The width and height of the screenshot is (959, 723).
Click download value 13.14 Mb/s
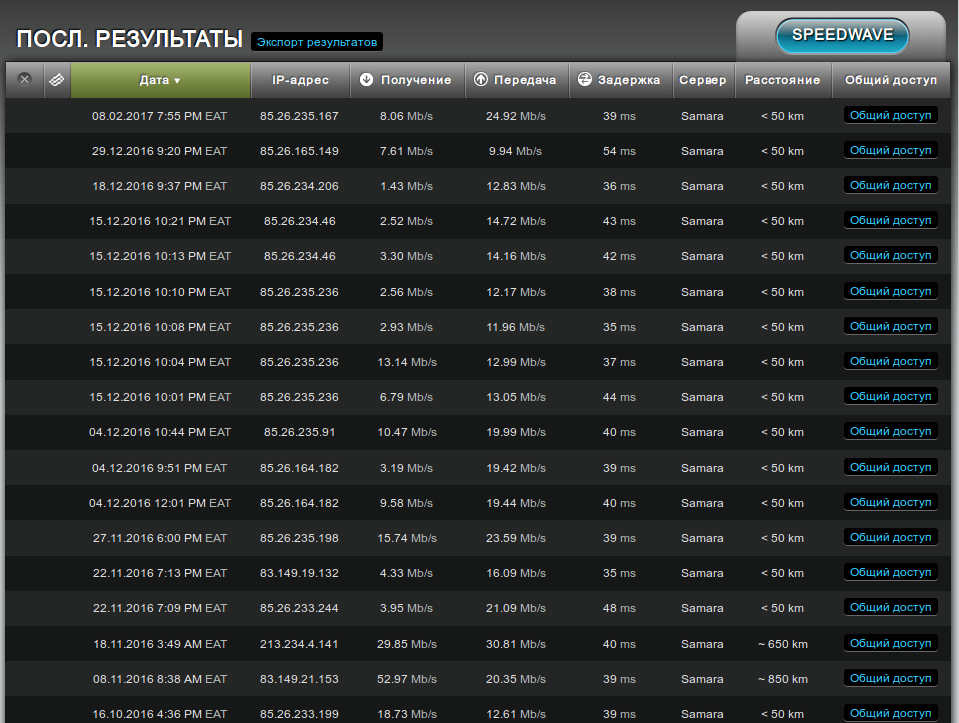click(407, 362)
